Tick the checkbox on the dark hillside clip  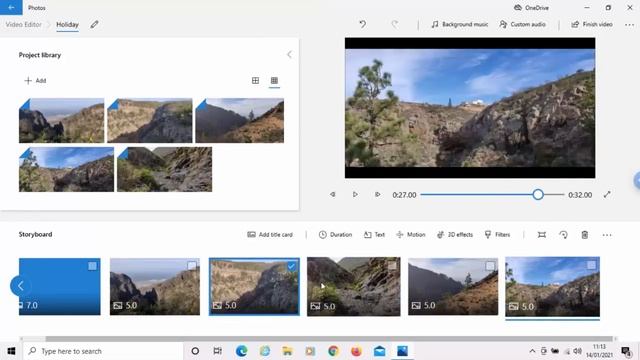pyautogui.click(x=490, y=266)
